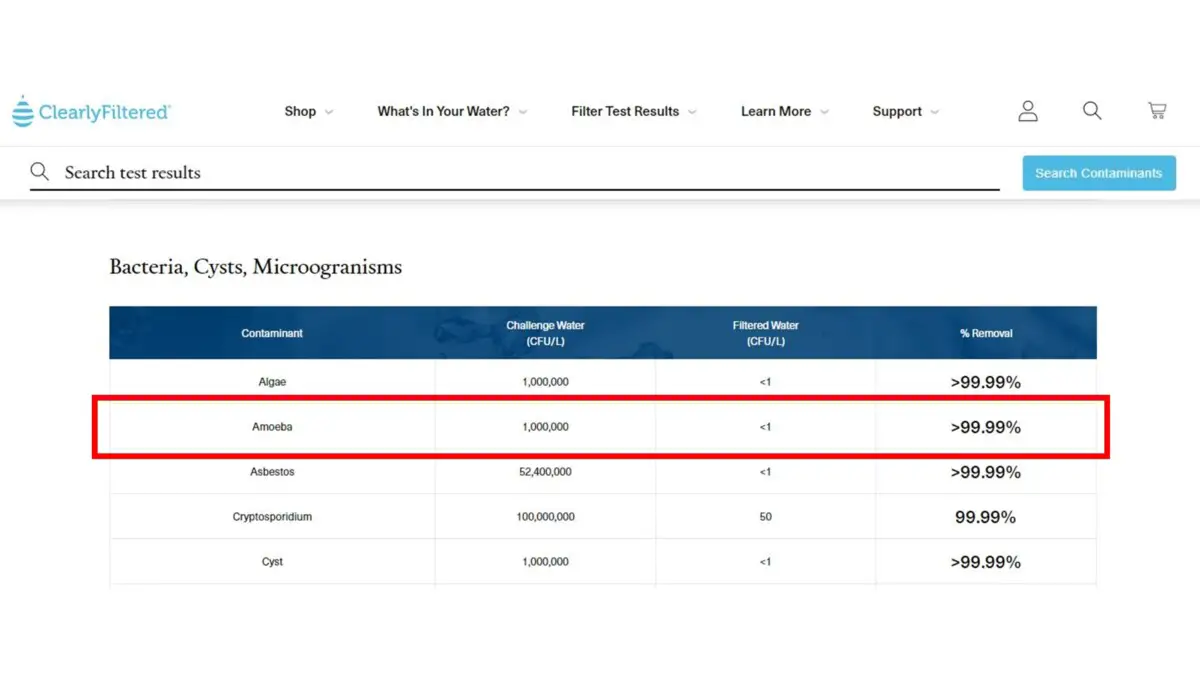Expand the Shop dropdown chevron
Screen dimensions: 1200x675
[x=329, y=112]
